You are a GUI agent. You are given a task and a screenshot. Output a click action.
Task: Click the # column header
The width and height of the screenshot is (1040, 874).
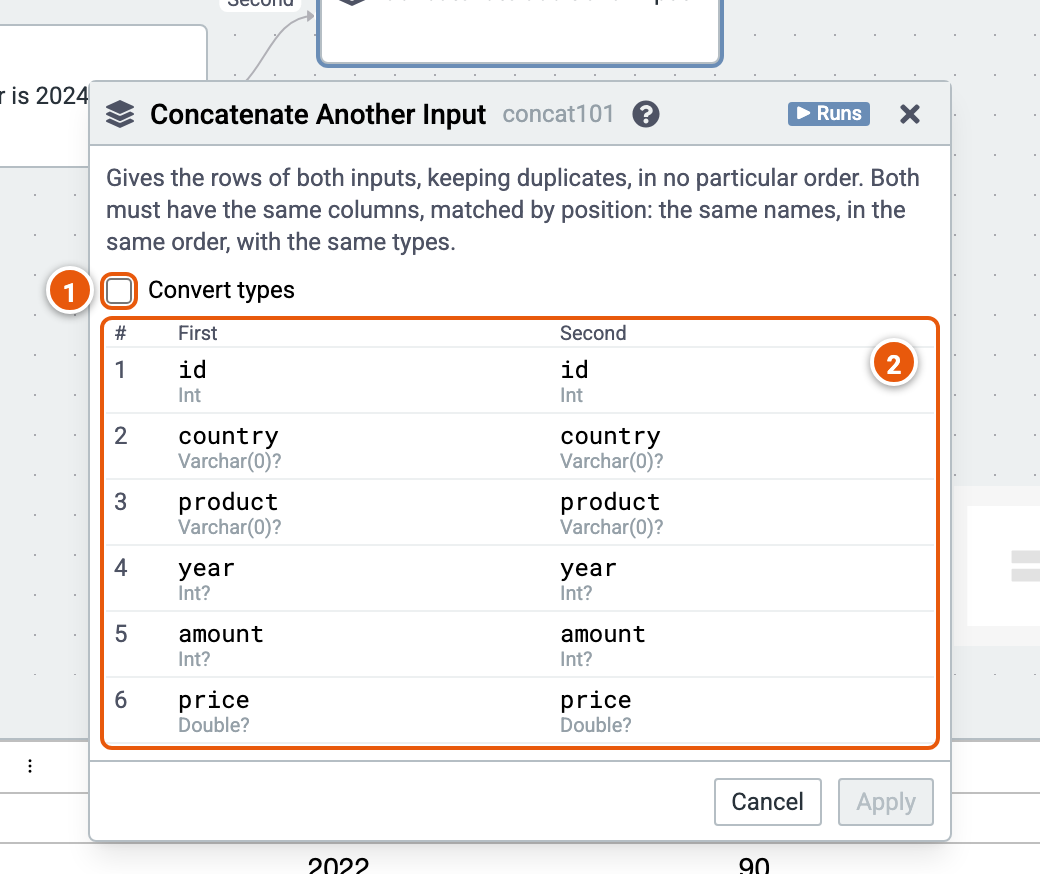(120, 333)
